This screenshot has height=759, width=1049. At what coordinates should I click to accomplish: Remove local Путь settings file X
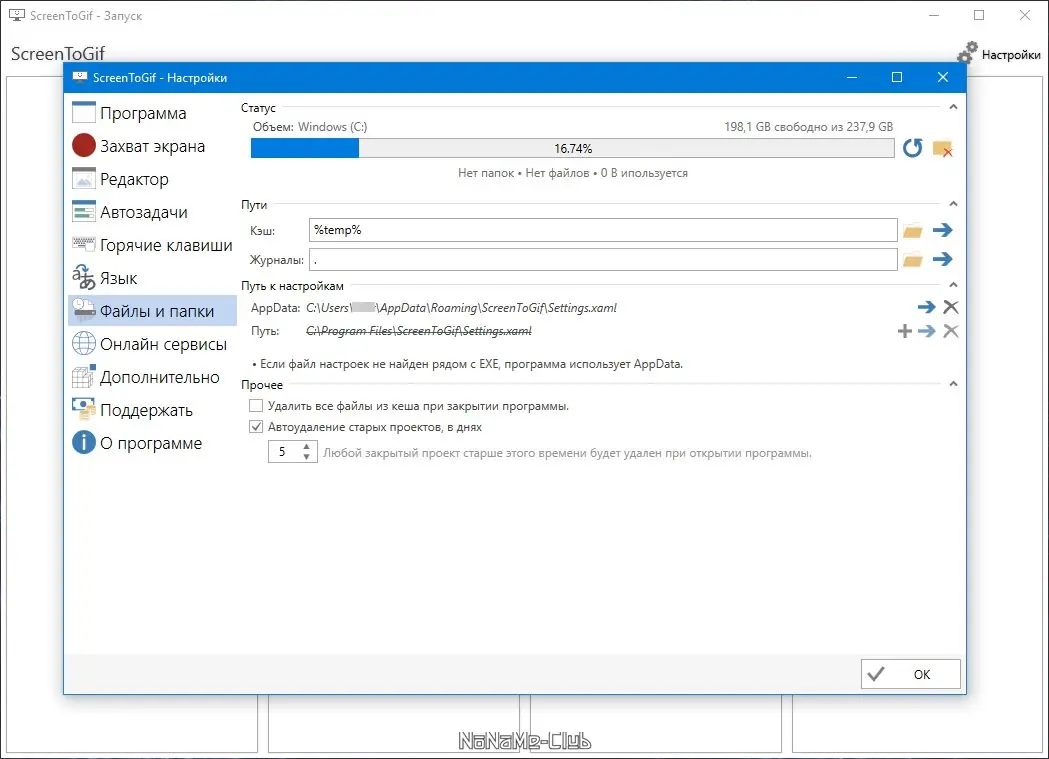951,331
